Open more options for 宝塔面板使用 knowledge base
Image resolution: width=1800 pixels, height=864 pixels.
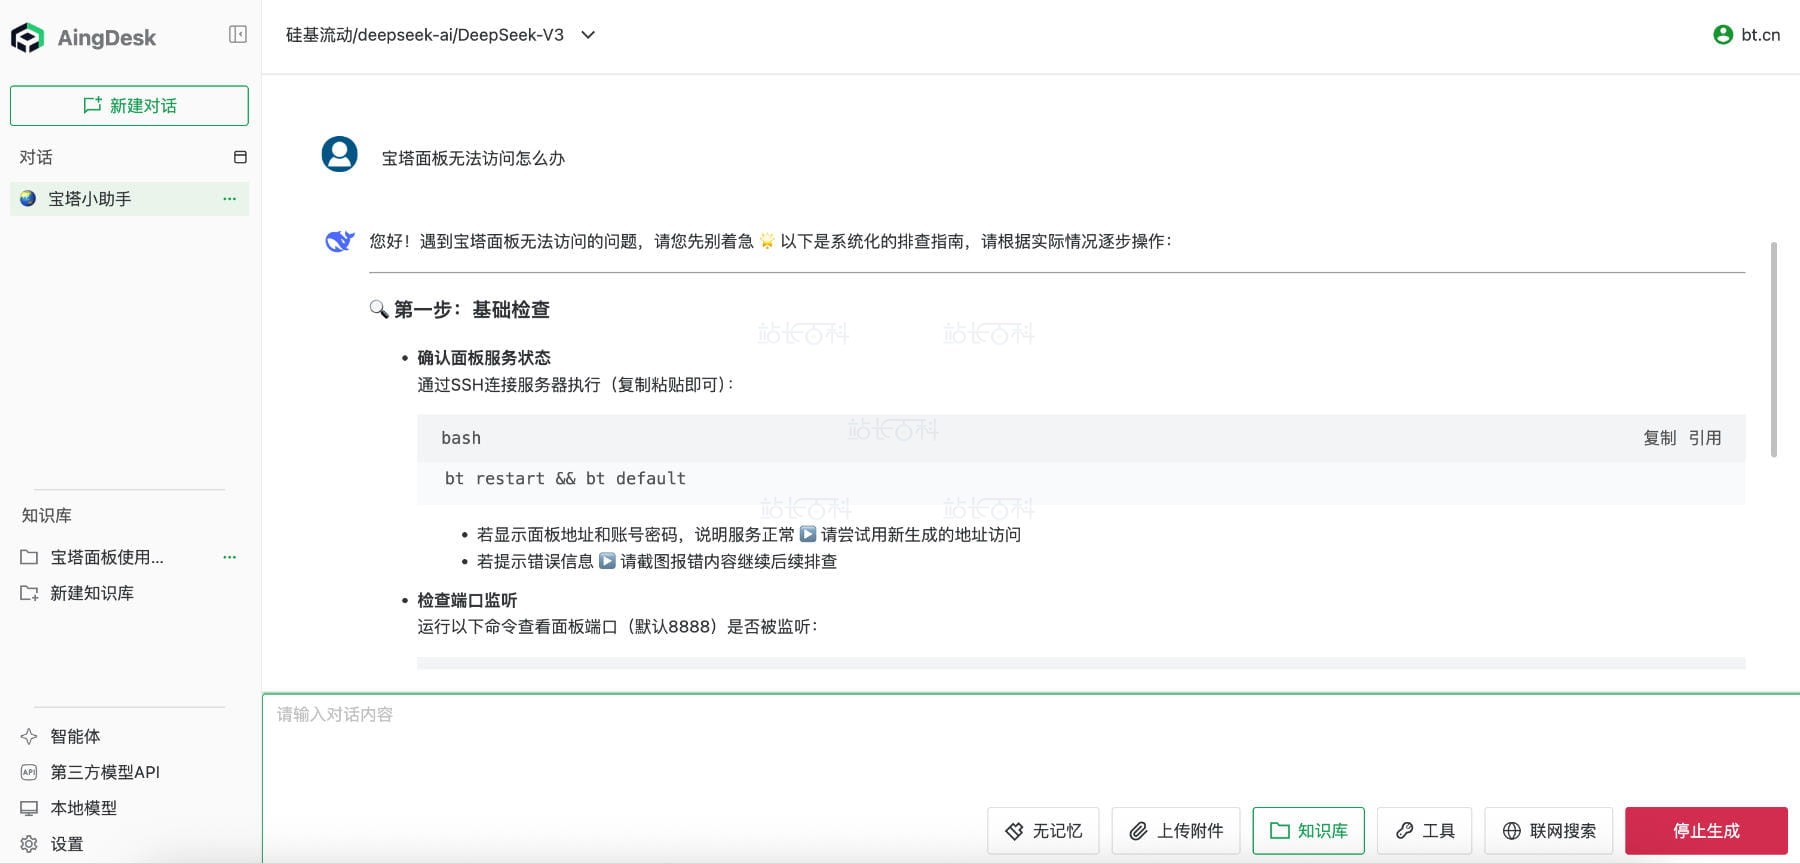tap(230, 557)
